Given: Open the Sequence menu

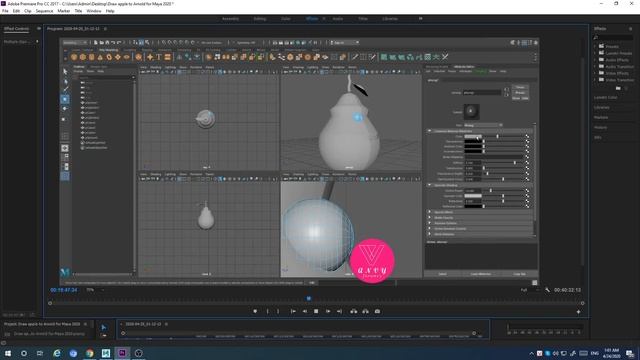Looking at the screenshot, I should [44, 11].
